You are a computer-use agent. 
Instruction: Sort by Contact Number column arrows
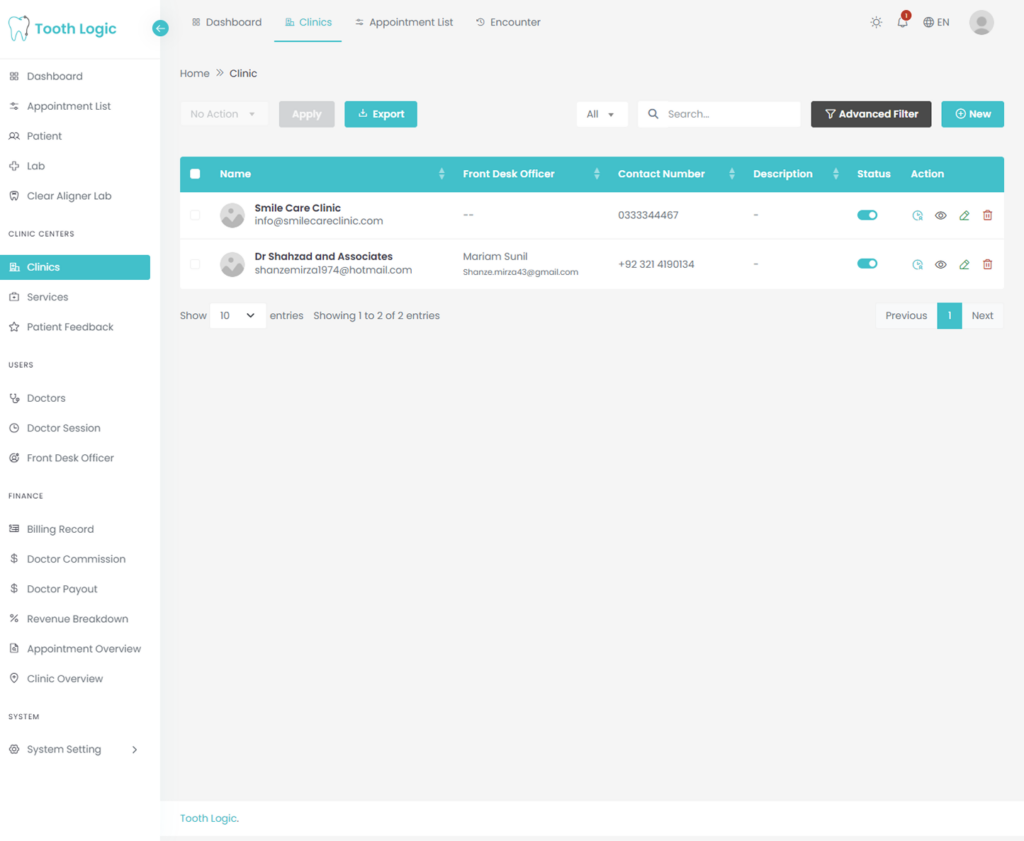click(731, 174)
